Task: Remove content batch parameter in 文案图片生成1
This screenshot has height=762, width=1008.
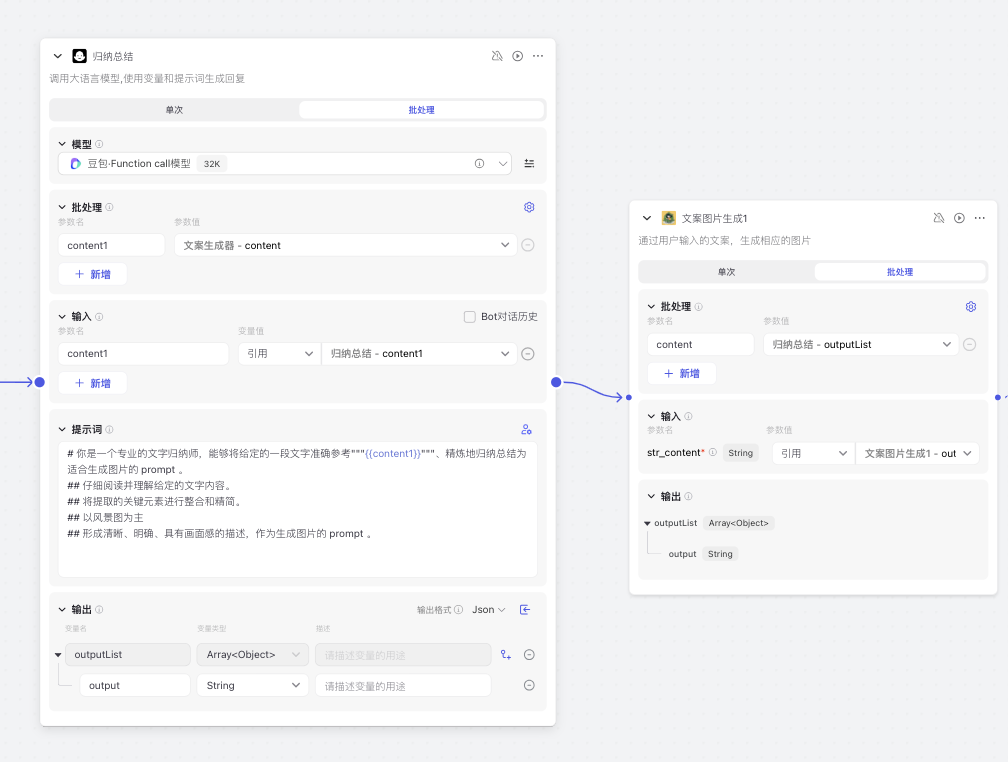Action: point(969,344)
